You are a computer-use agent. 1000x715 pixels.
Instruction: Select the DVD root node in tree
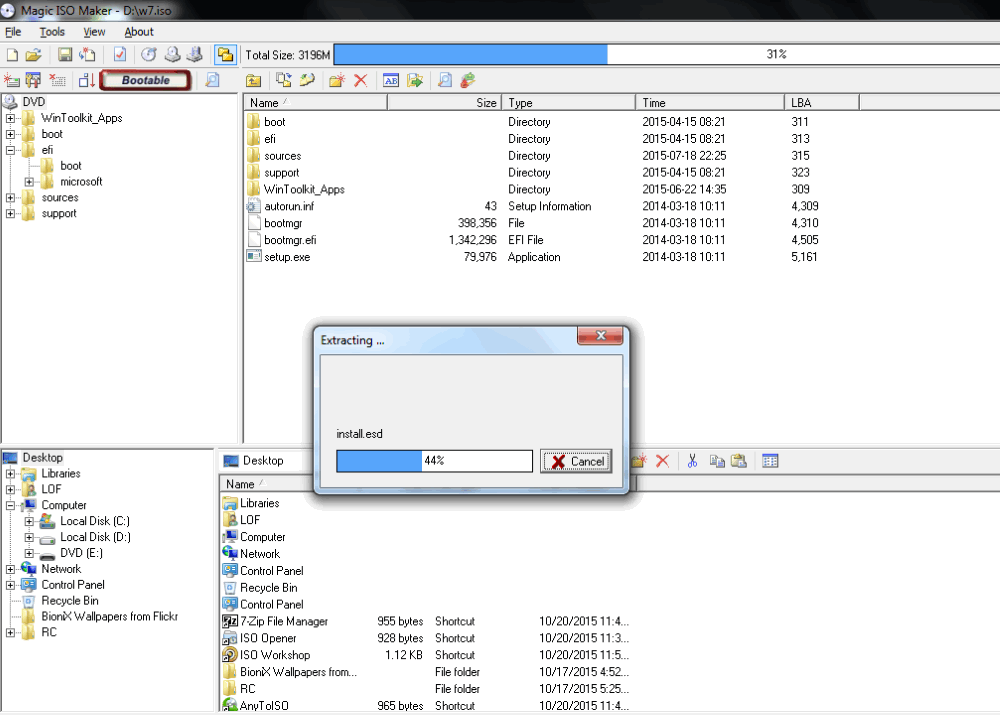33,102
